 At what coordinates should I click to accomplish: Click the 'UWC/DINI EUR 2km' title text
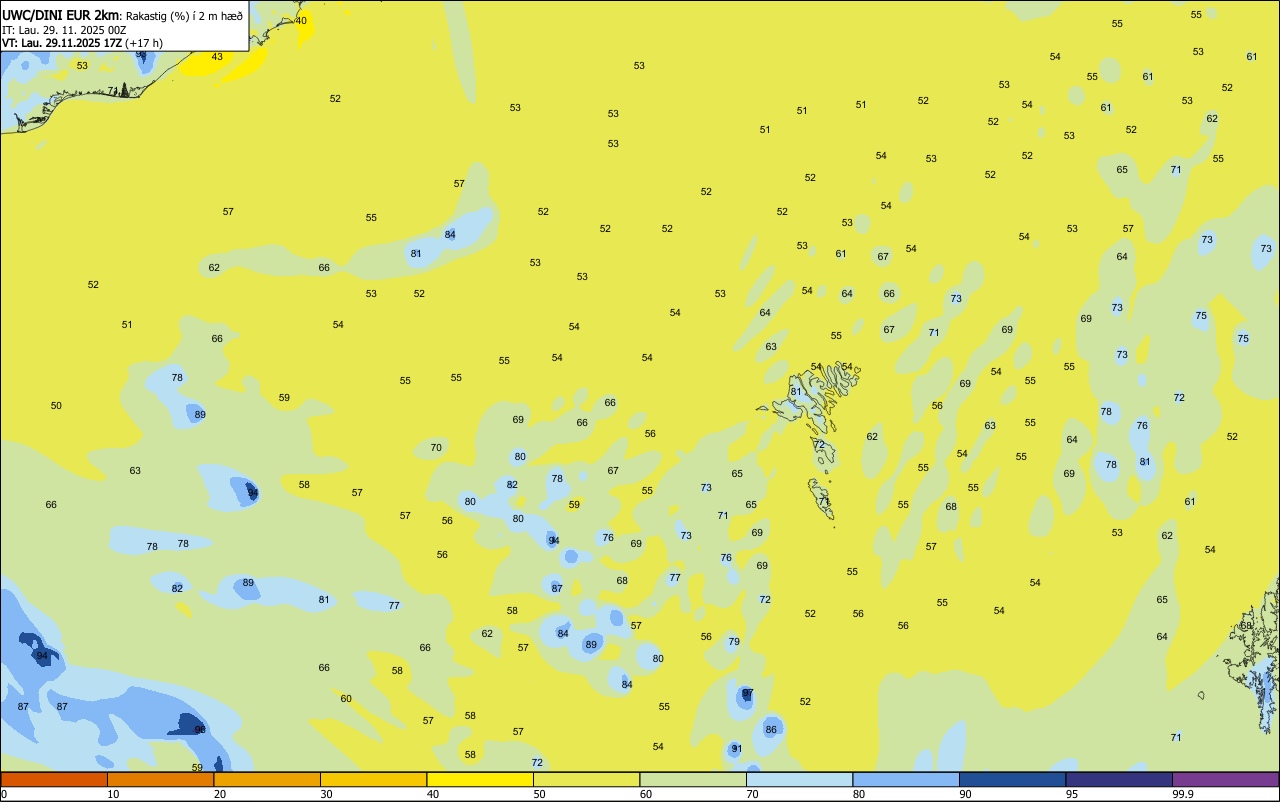[x=60, y=15]
